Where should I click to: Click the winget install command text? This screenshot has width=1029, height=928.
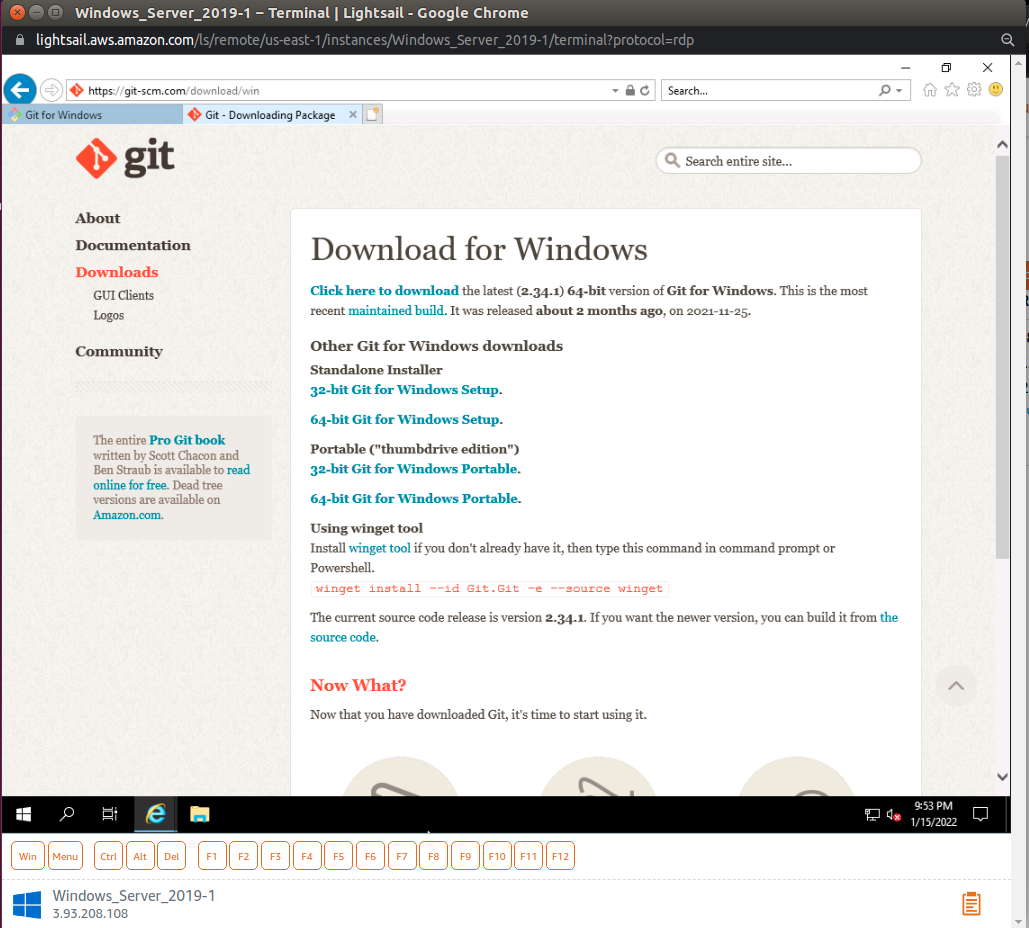pos(489,589)
